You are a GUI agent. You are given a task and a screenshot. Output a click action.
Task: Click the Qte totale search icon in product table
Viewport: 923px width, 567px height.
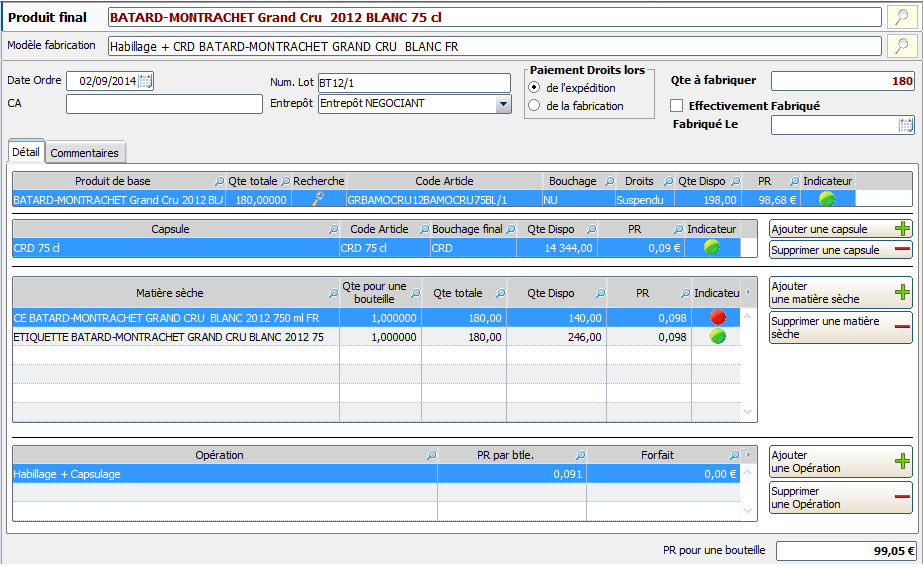click(x=285, y=181)
